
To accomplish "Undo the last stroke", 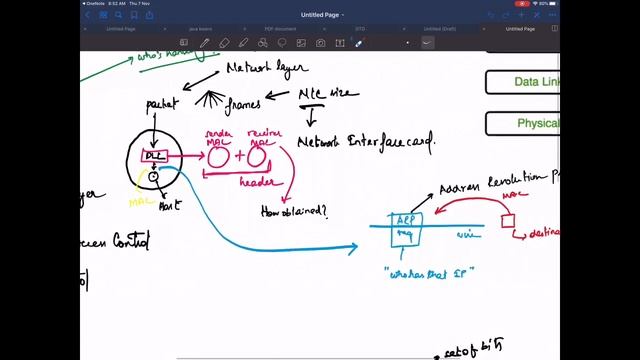I will pyautogui.click(x=491, y=15).
